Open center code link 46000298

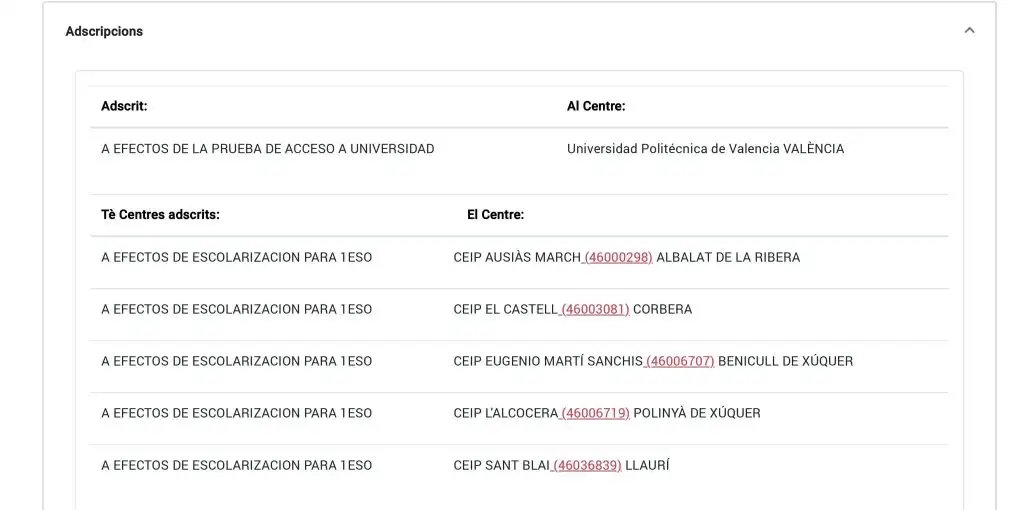tap(617, 257)
